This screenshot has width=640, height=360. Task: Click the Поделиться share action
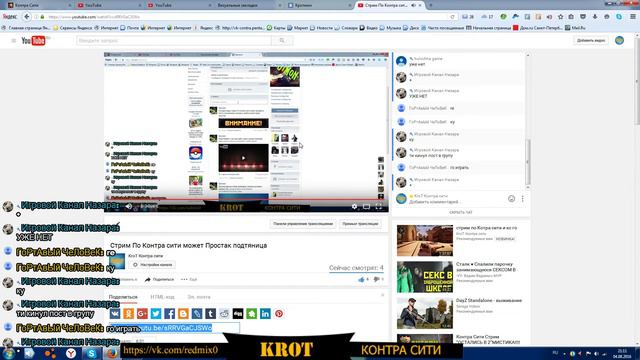pyautogui.click(x=159, y=280)
